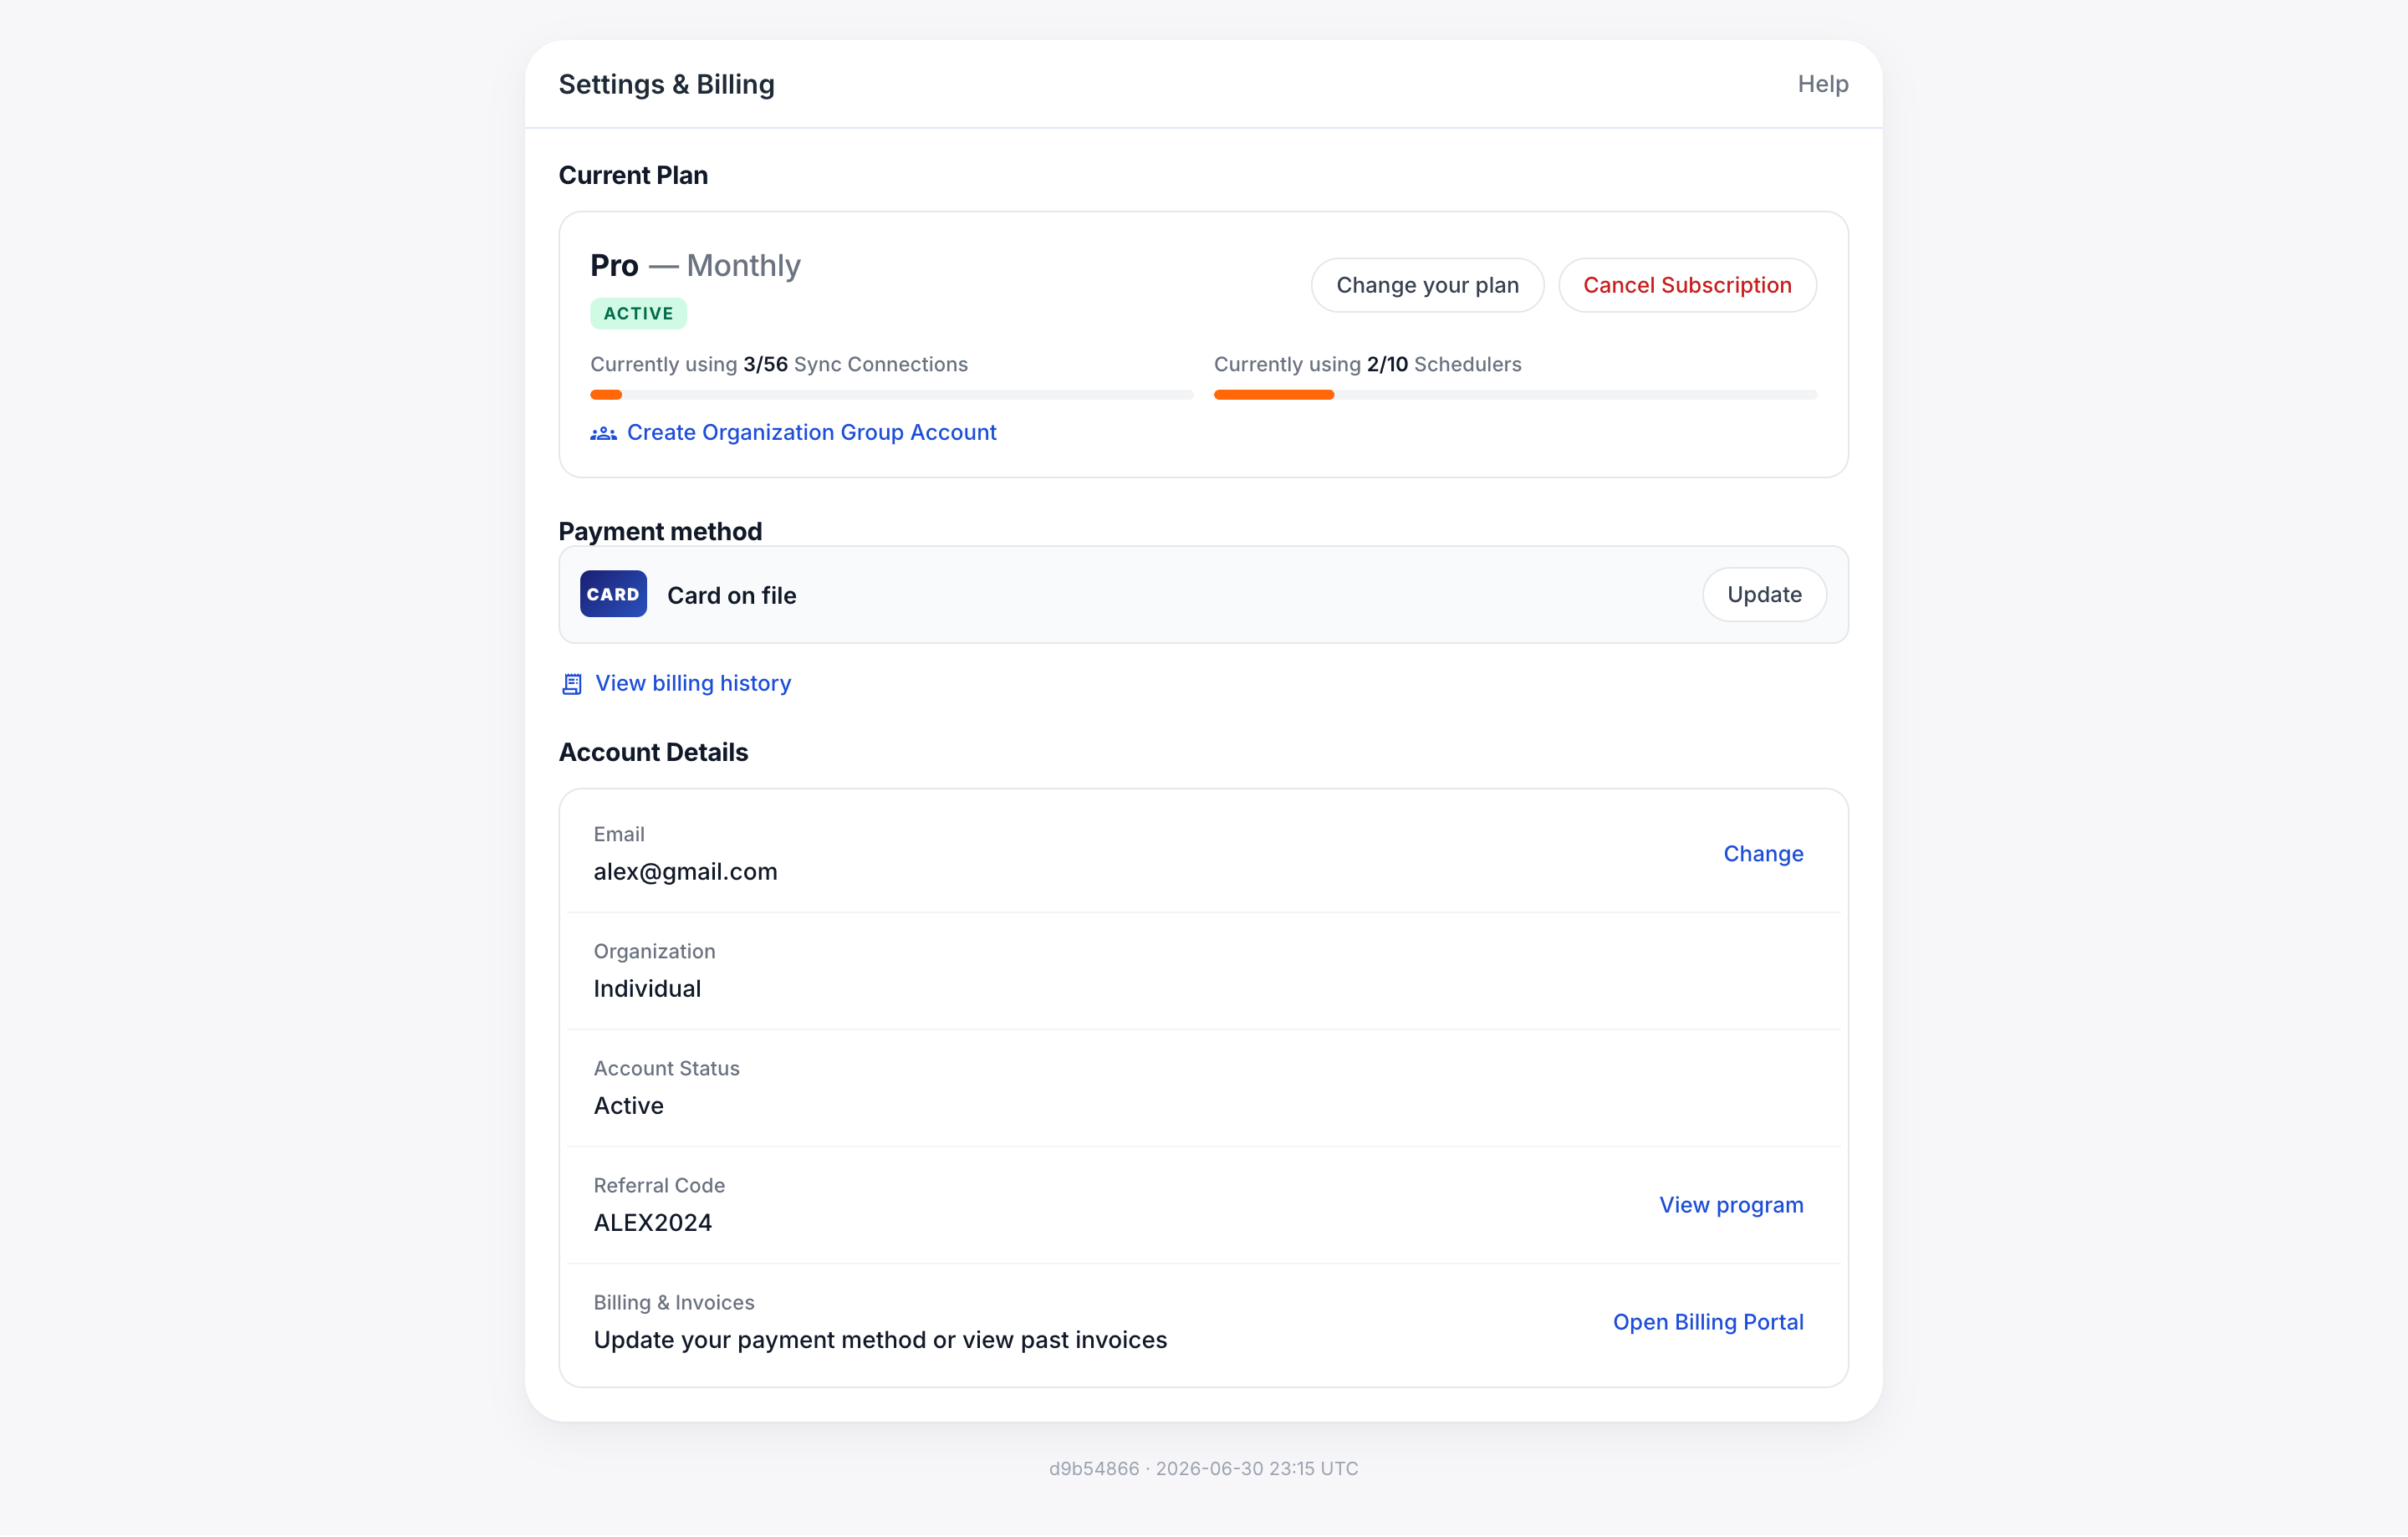Image resolution: width=2408 pixels, height=1537 pixels.
Task: Open Create Organization Group Account link
Action: coord(811,433)
